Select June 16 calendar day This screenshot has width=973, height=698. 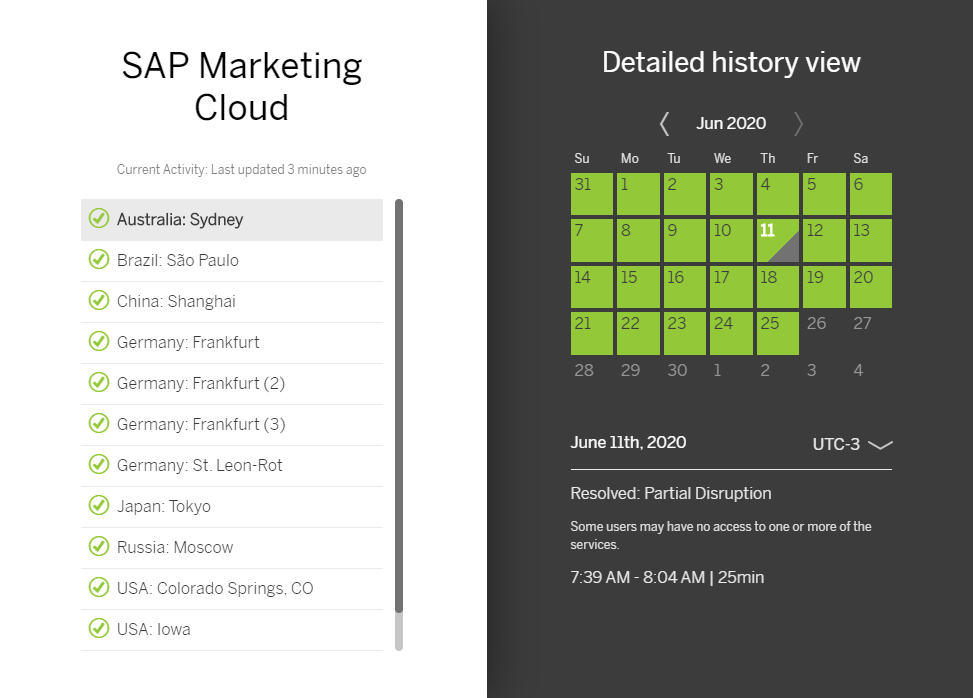pyautogui.click(x=684, y=287)
